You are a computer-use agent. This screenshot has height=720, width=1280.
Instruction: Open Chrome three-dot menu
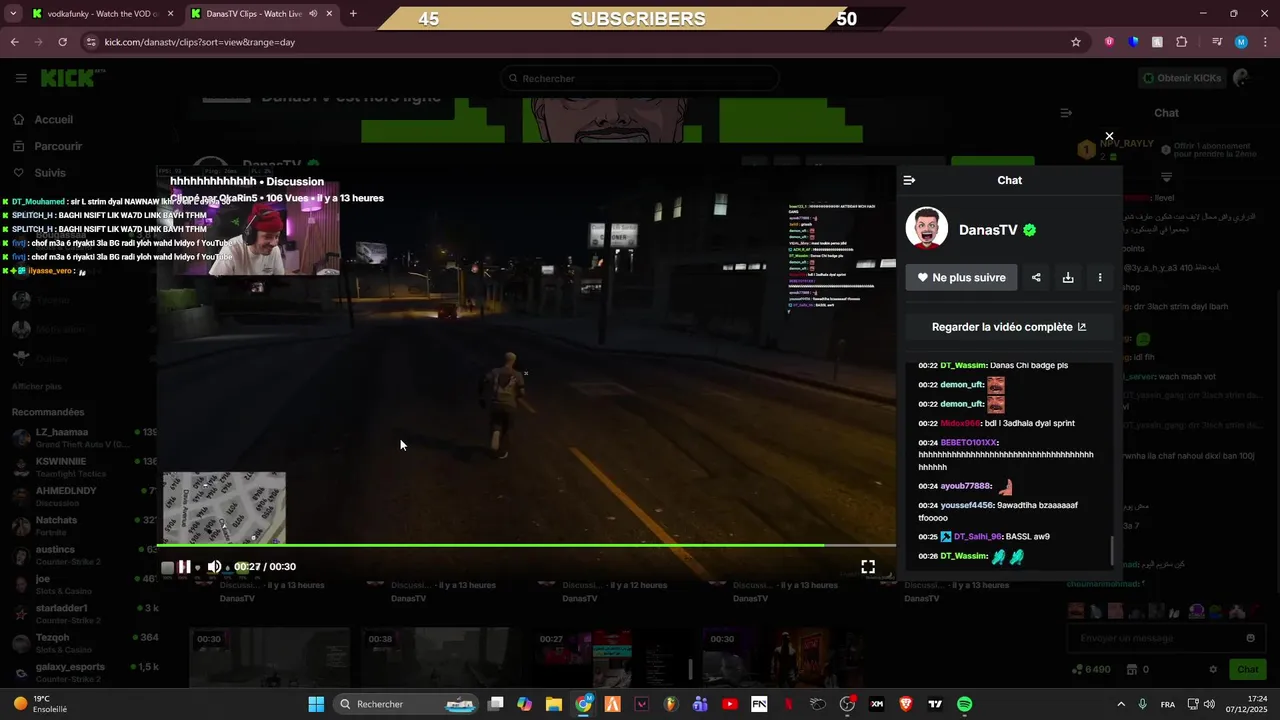pos(1265,42)
